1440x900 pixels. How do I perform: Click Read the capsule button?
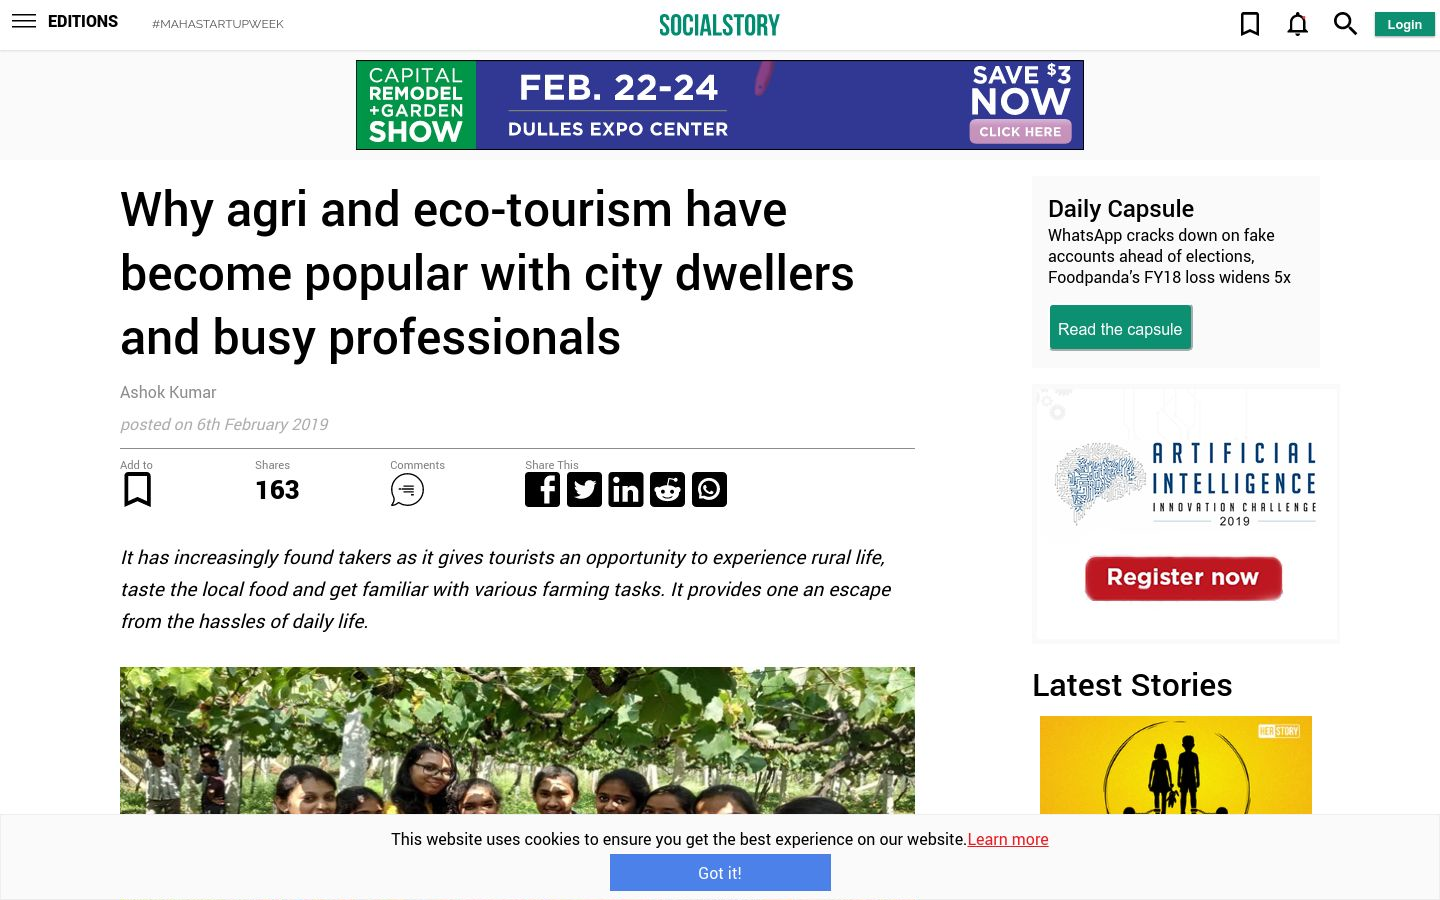click(x=1120, y=329)
